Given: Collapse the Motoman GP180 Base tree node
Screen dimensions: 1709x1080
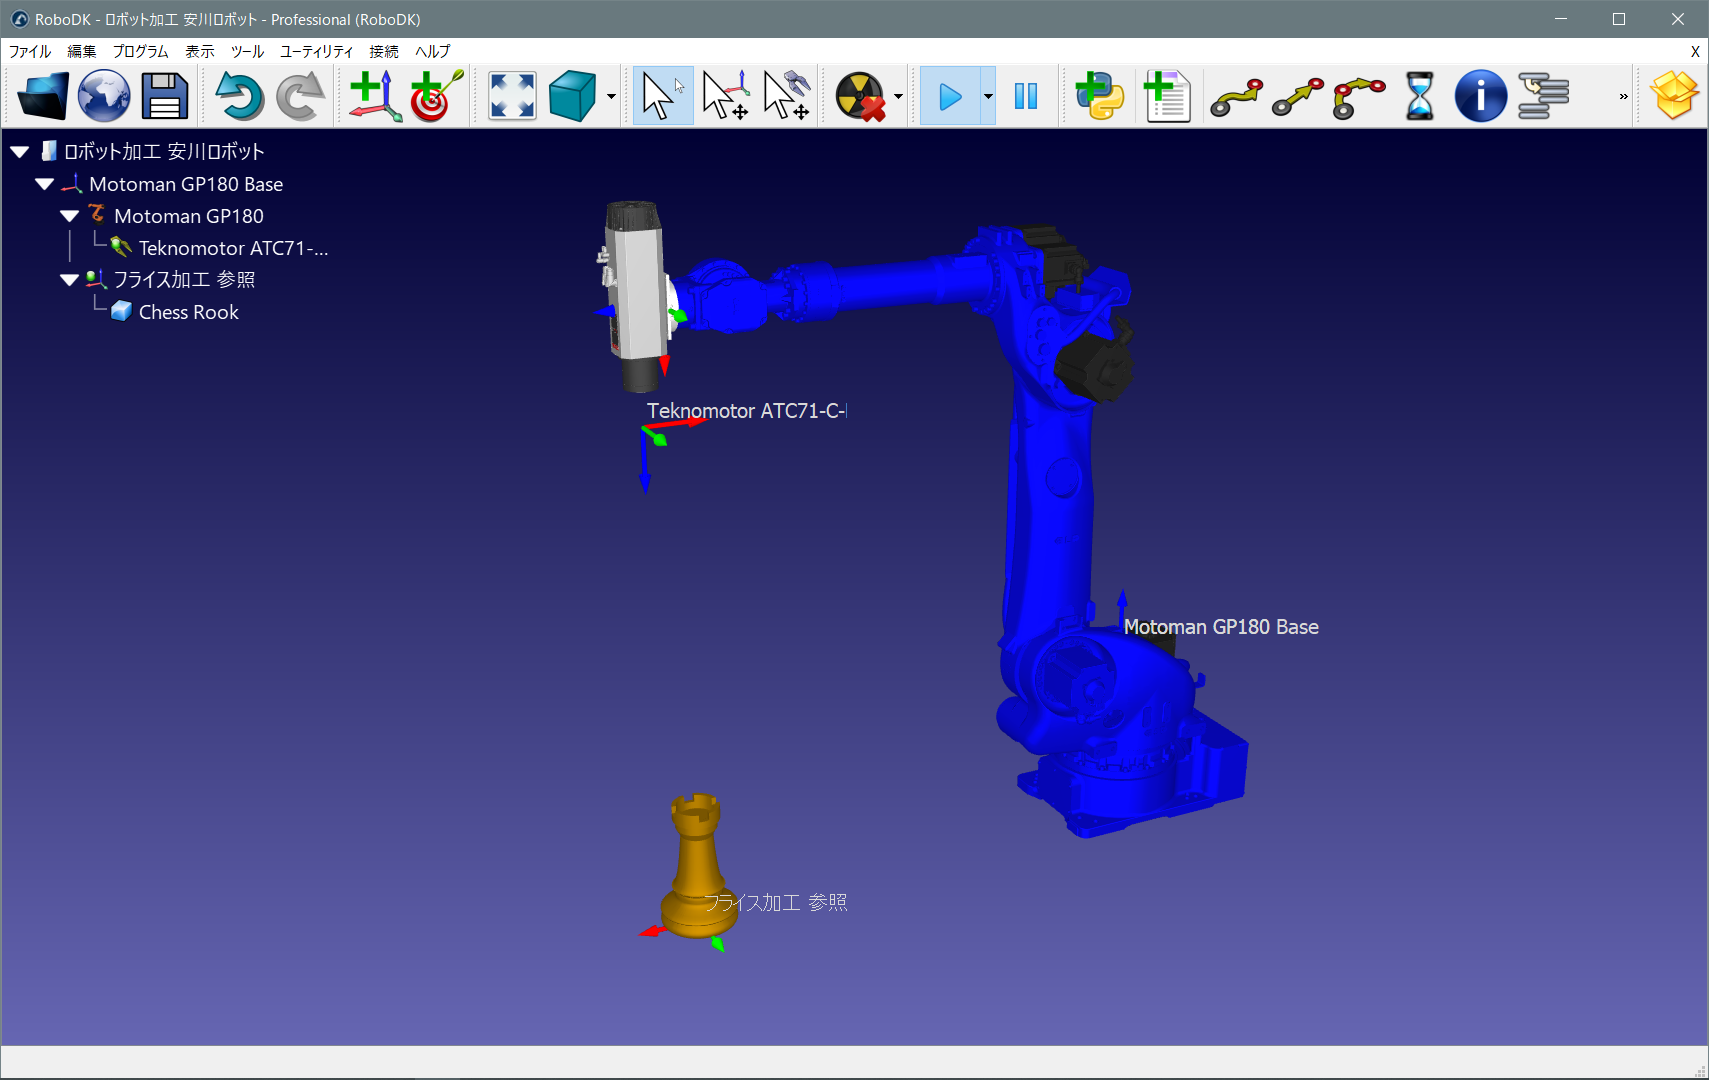Looking at the screenshot, I should 45,184.
